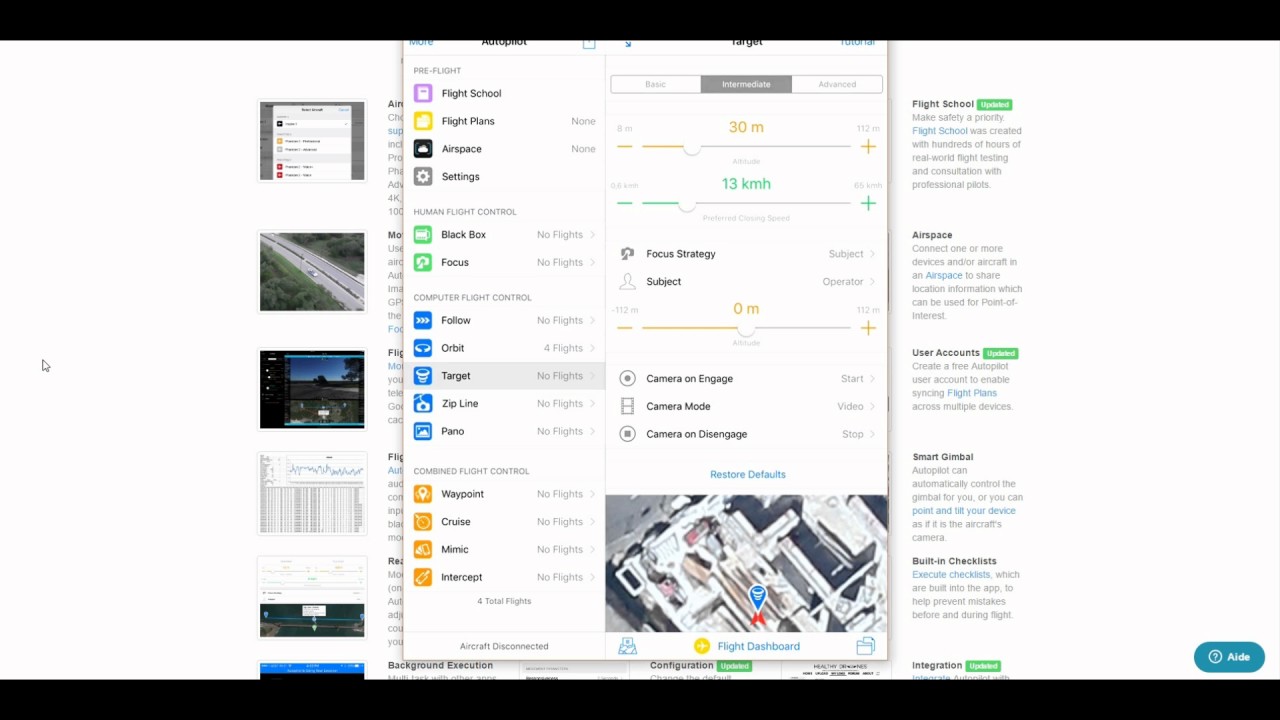Image resolution: width=1280 pixels, height=720 pixels.
Task: Expand the Follow No Flights chevron
Action: (x=592, y=321)
